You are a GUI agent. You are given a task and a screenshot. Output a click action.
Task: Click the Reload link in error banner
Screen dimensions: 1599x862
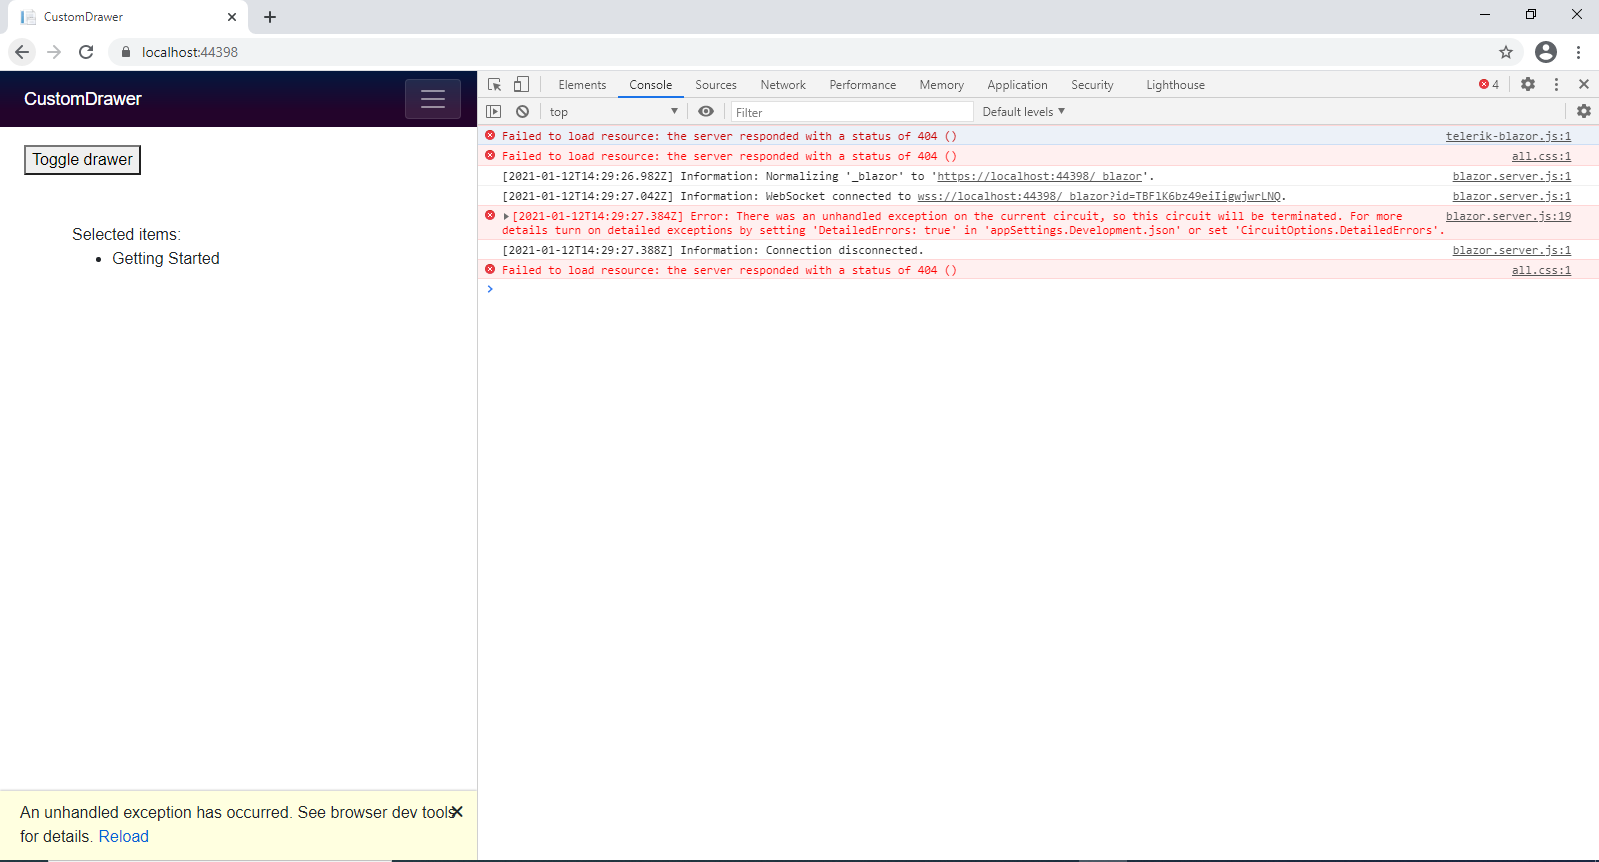[x=124, y=837]
